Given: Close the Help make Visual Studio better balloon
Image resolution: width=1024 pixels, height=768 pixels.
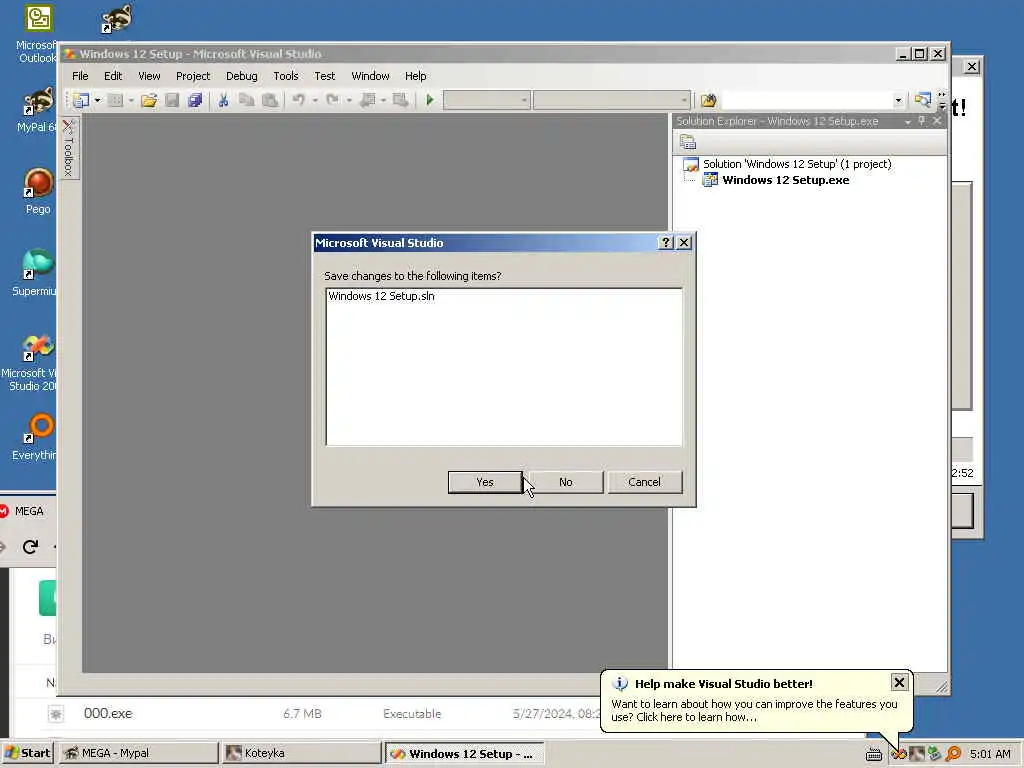Looking at the screenshot, I should click(x=899, y=682).
